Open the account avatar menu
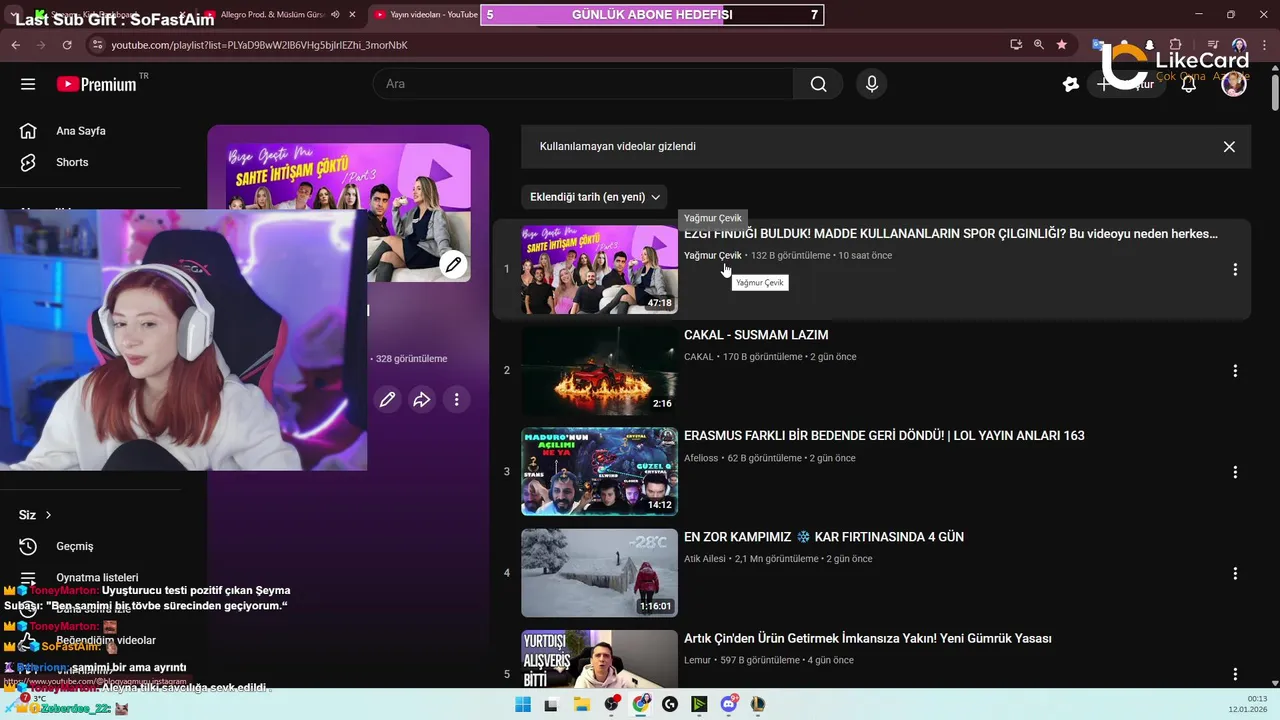Viewport: 1280px width, 720px height. tap(1234, 84)
